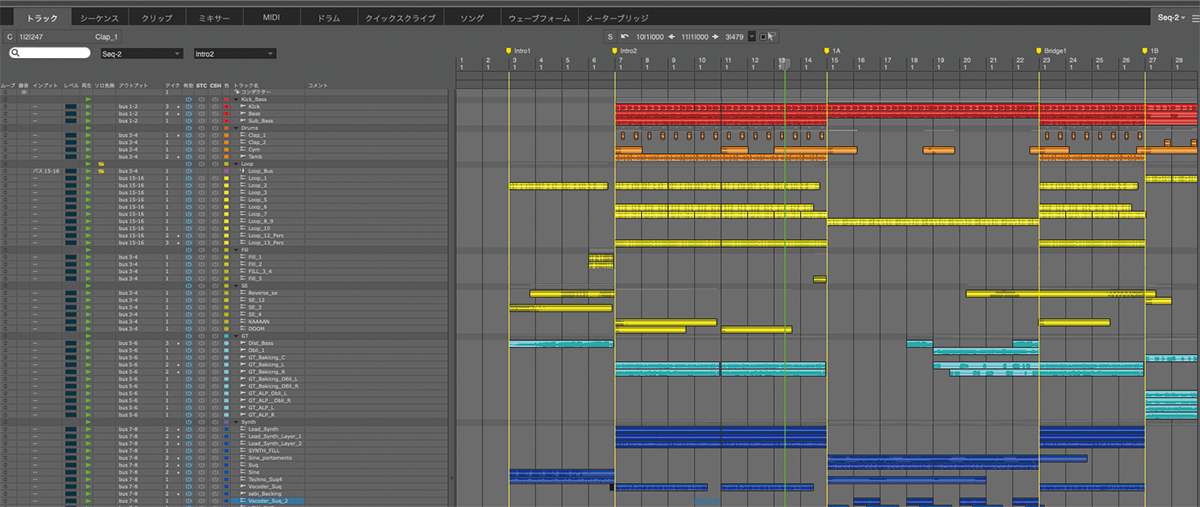Click the track type icon of Fill_1
Screen dimensions: 1200x507
pyautogui.click(x=243, y=257)
